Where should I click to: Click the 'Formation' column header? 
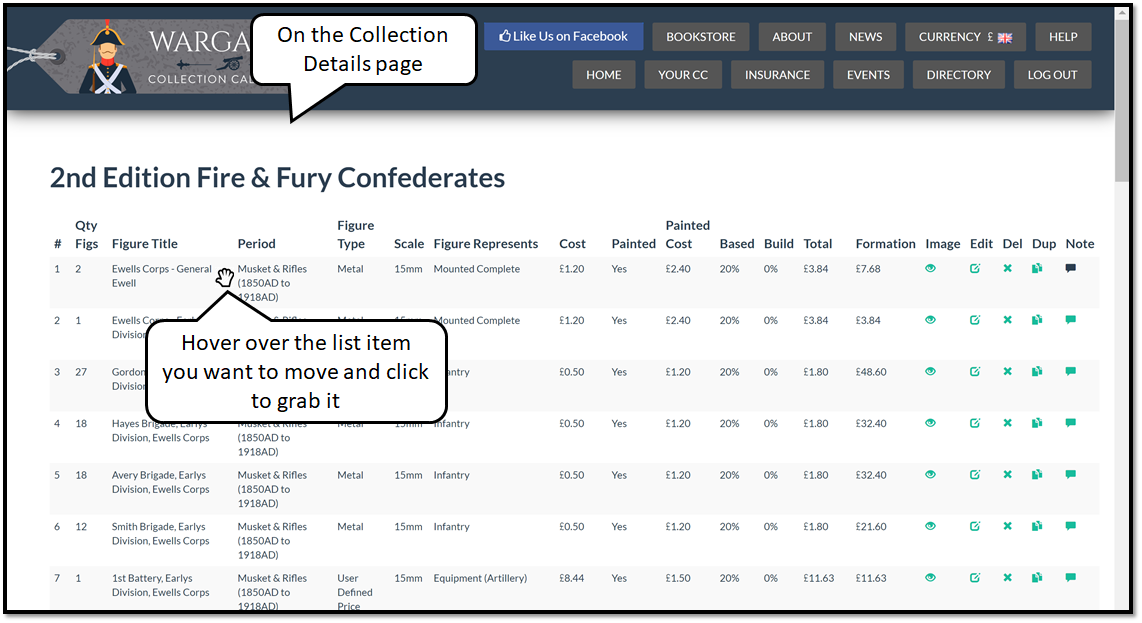[x=885, y=243]
